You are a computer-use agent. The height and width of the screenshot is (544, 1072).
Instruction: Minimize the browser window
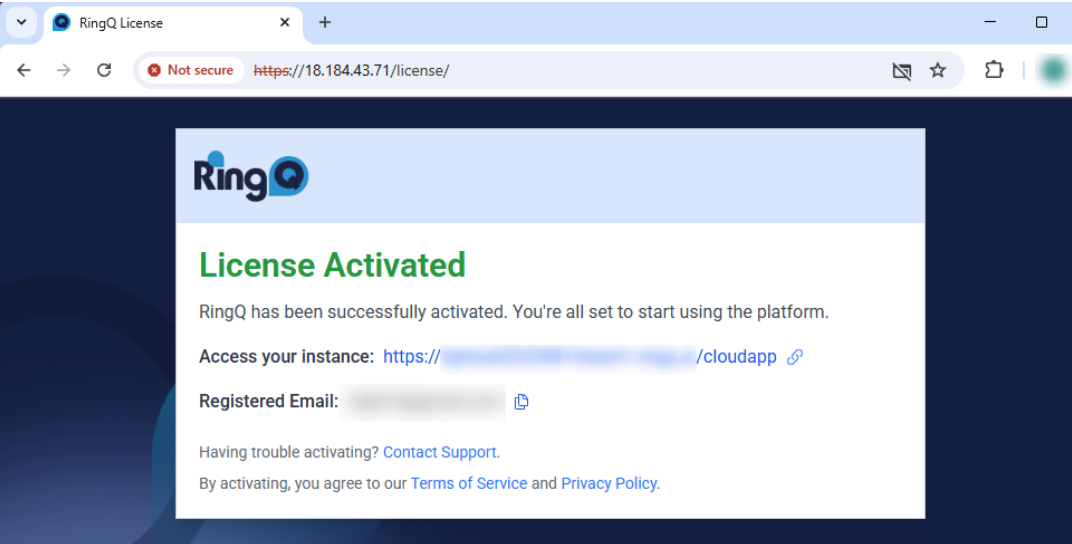(990, 22)
